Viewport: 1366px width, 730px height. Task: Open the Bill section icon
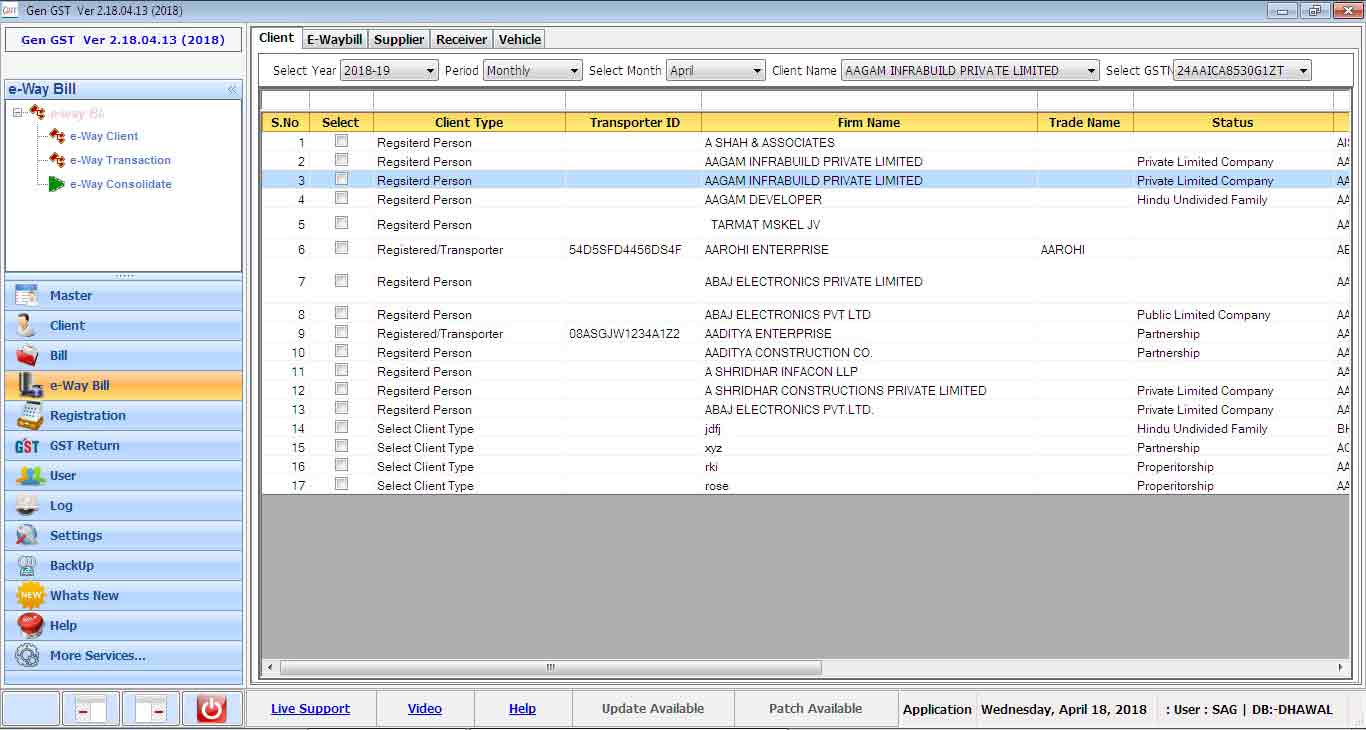coord(28,356)
